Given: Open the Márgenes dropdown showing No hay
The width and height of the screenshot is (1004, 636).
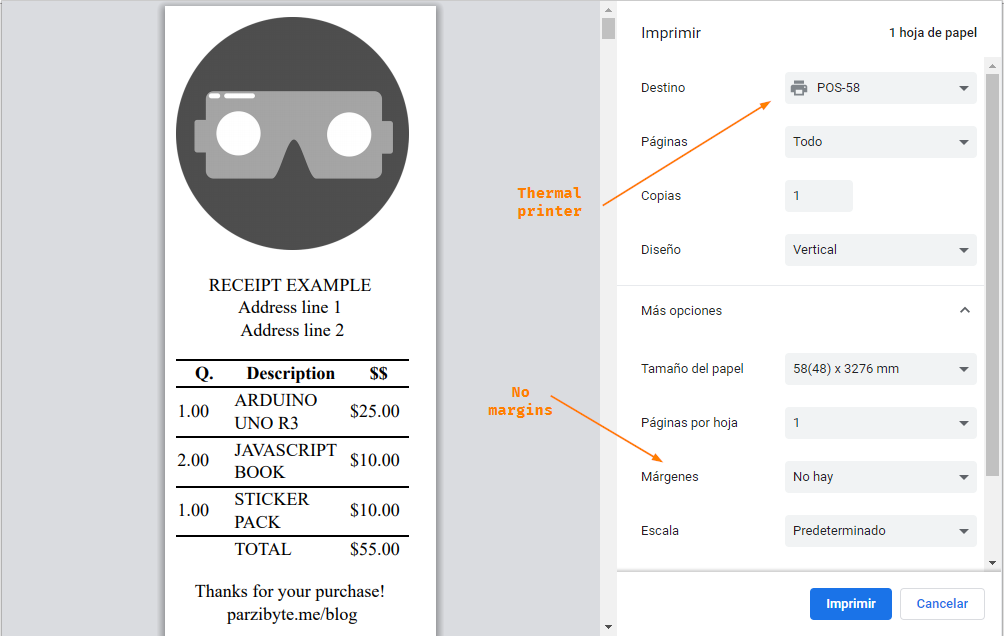Looking at the screenshot, I should [x=880, y=477].
